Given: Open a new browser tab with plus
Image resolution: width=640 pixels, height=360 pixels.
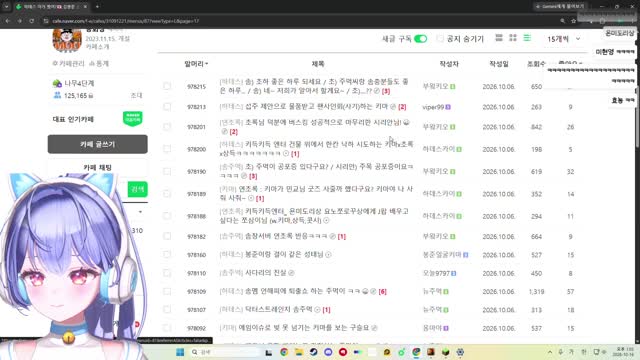Looking at the screenshot, I should coord(97,7).
